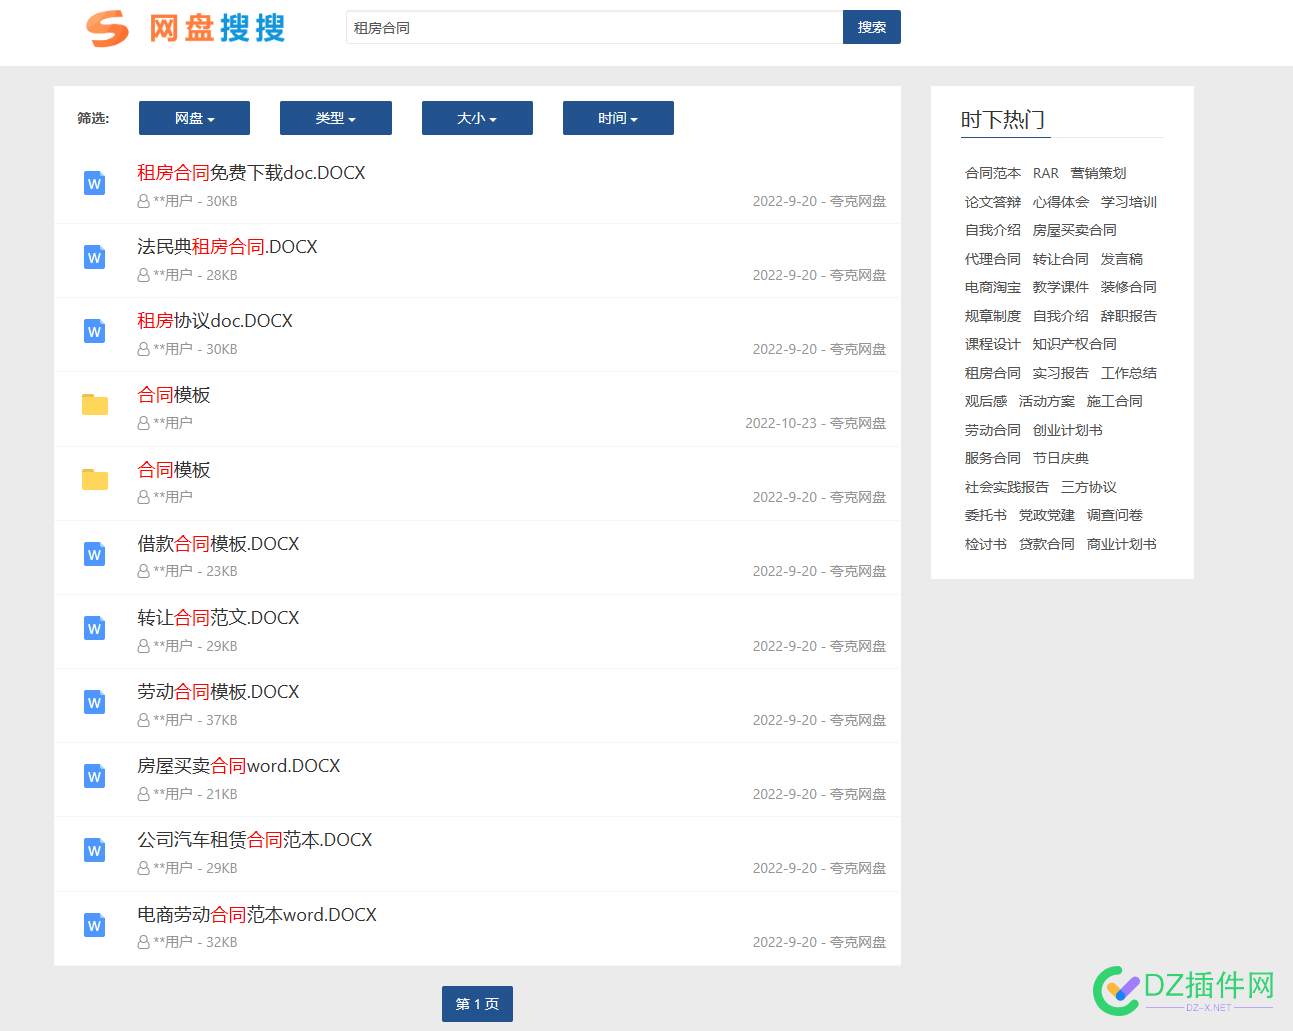Open the 网盘 filter dropdown

click(194, 118)
